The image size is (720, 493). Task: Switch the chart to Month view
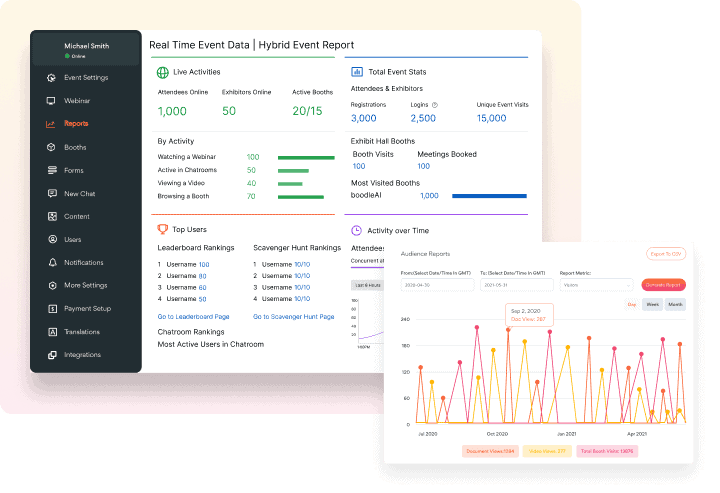pyautogui.click(x=676, y=304)
